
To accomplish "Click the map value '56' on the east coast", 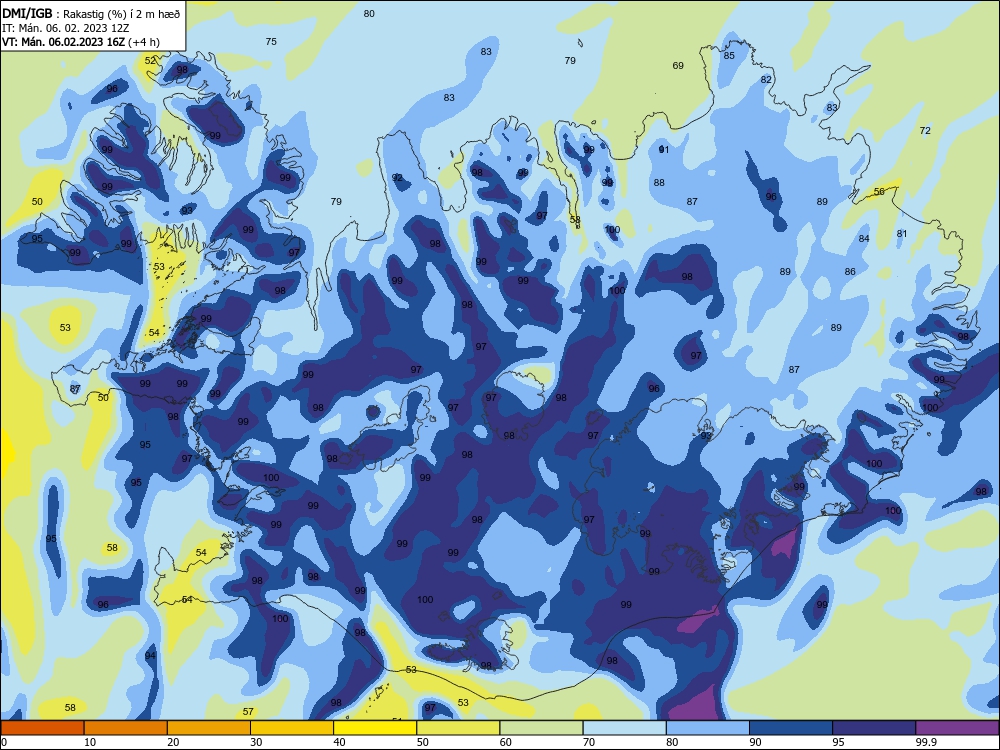I will point(879,192).
